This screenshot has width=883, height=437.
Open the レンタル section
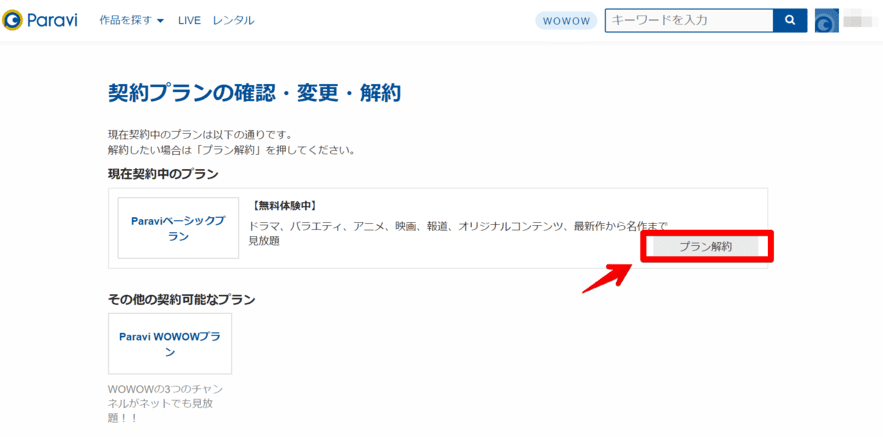pyautogui.click(x=233, y=21)
